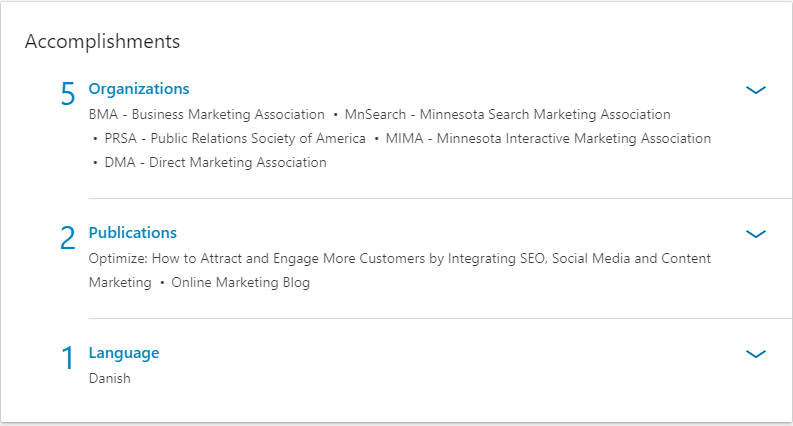Click the large number 5 beside Organizations

pyautogui.click(x=68, y=94)
